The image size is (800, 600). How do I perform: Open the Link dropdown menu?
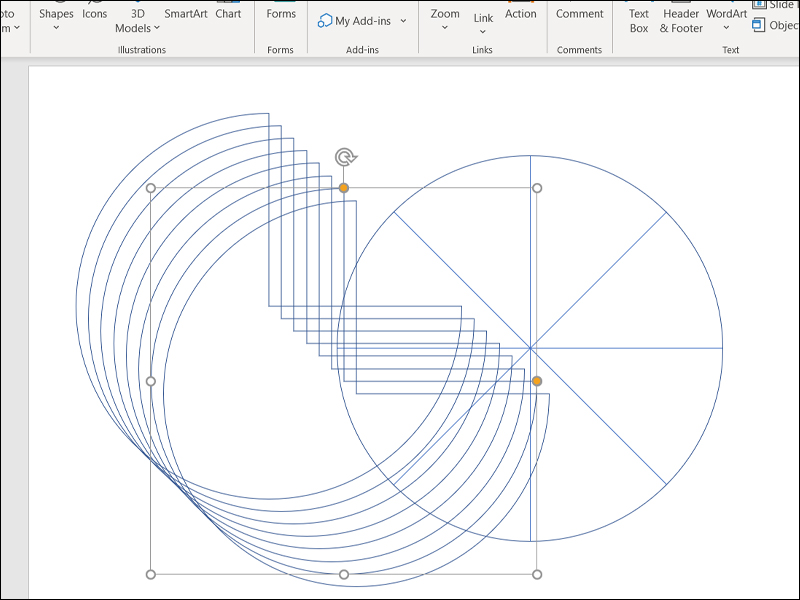[483, 23]
